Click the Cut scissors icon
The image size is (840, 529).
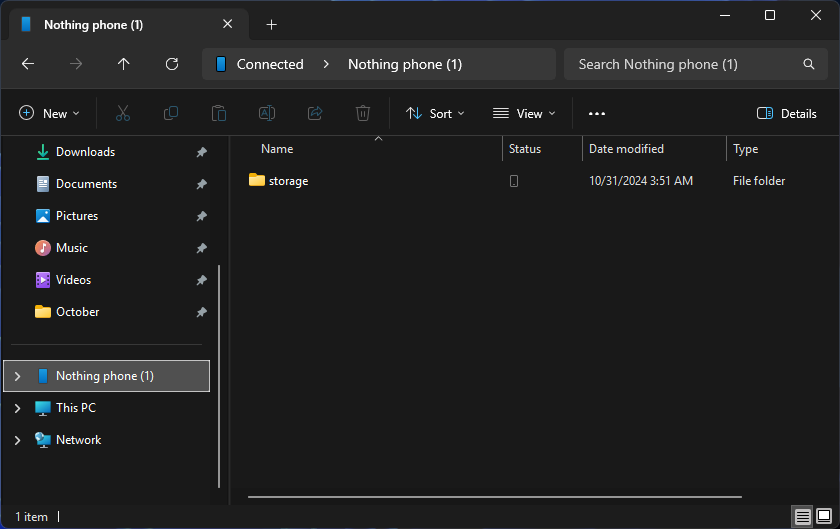point(123,114)
